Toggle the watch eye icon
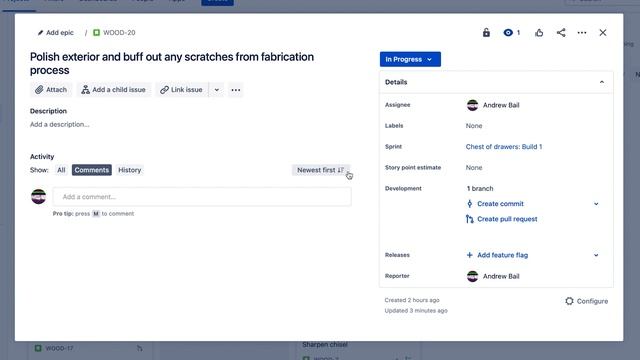Viewport: 640px width, 360px height. 508,33
